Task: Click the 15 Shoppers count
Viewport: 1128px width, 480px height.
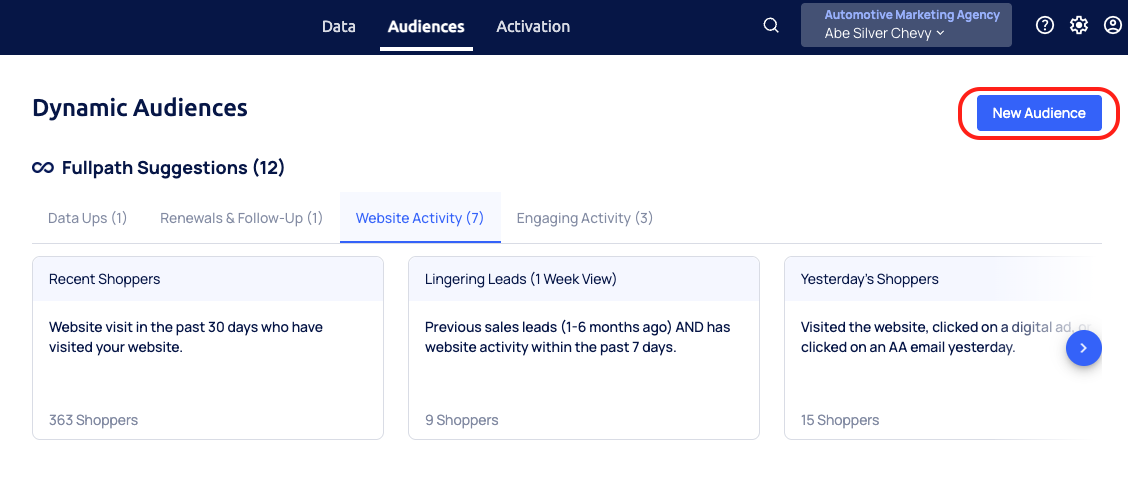Action: coord(840,420)
